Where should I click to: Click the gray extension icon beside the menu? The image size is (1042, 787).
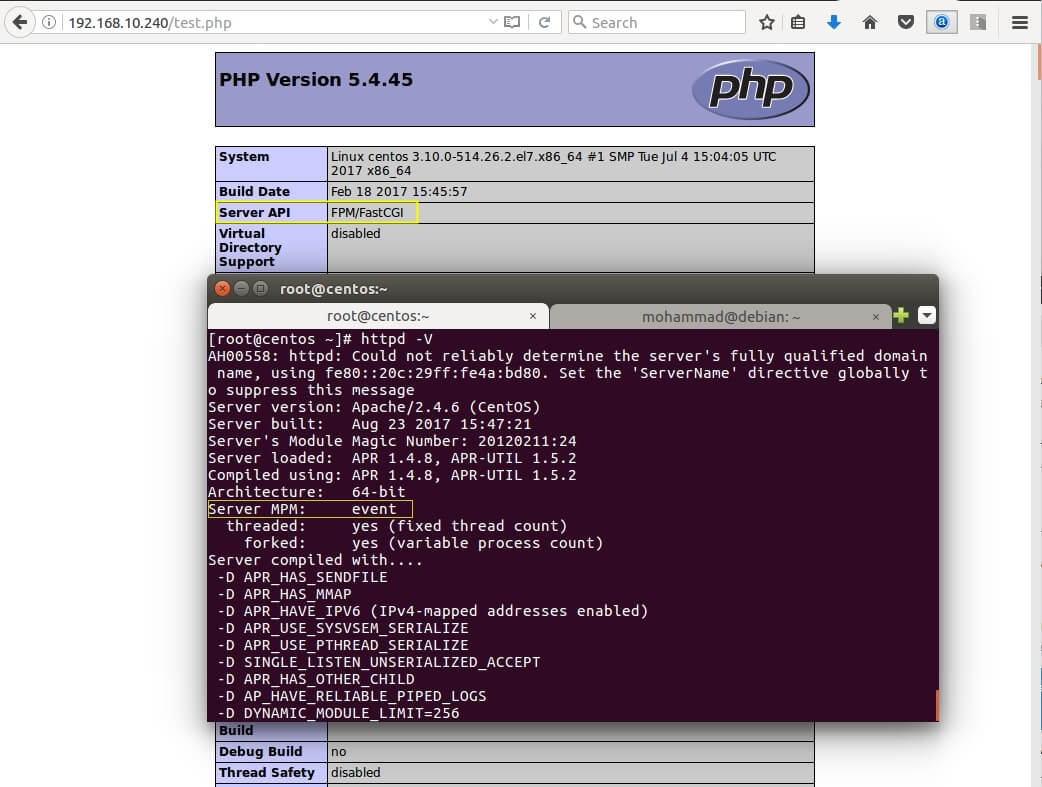(x=978, y=22)
